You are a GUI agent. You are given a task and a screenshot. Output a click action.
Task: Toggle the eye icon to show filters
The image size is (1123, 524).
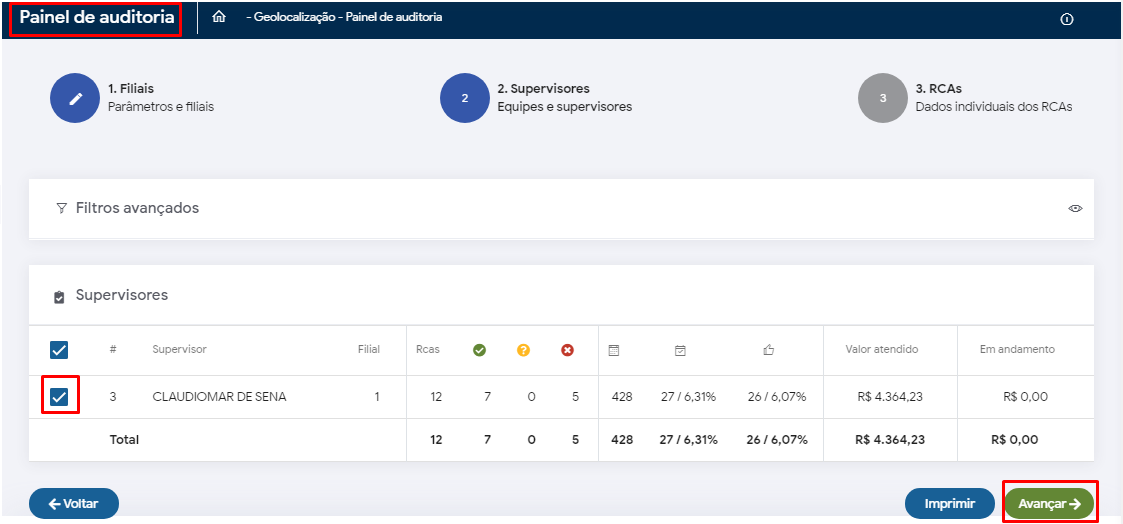(x=1075, y=209)
